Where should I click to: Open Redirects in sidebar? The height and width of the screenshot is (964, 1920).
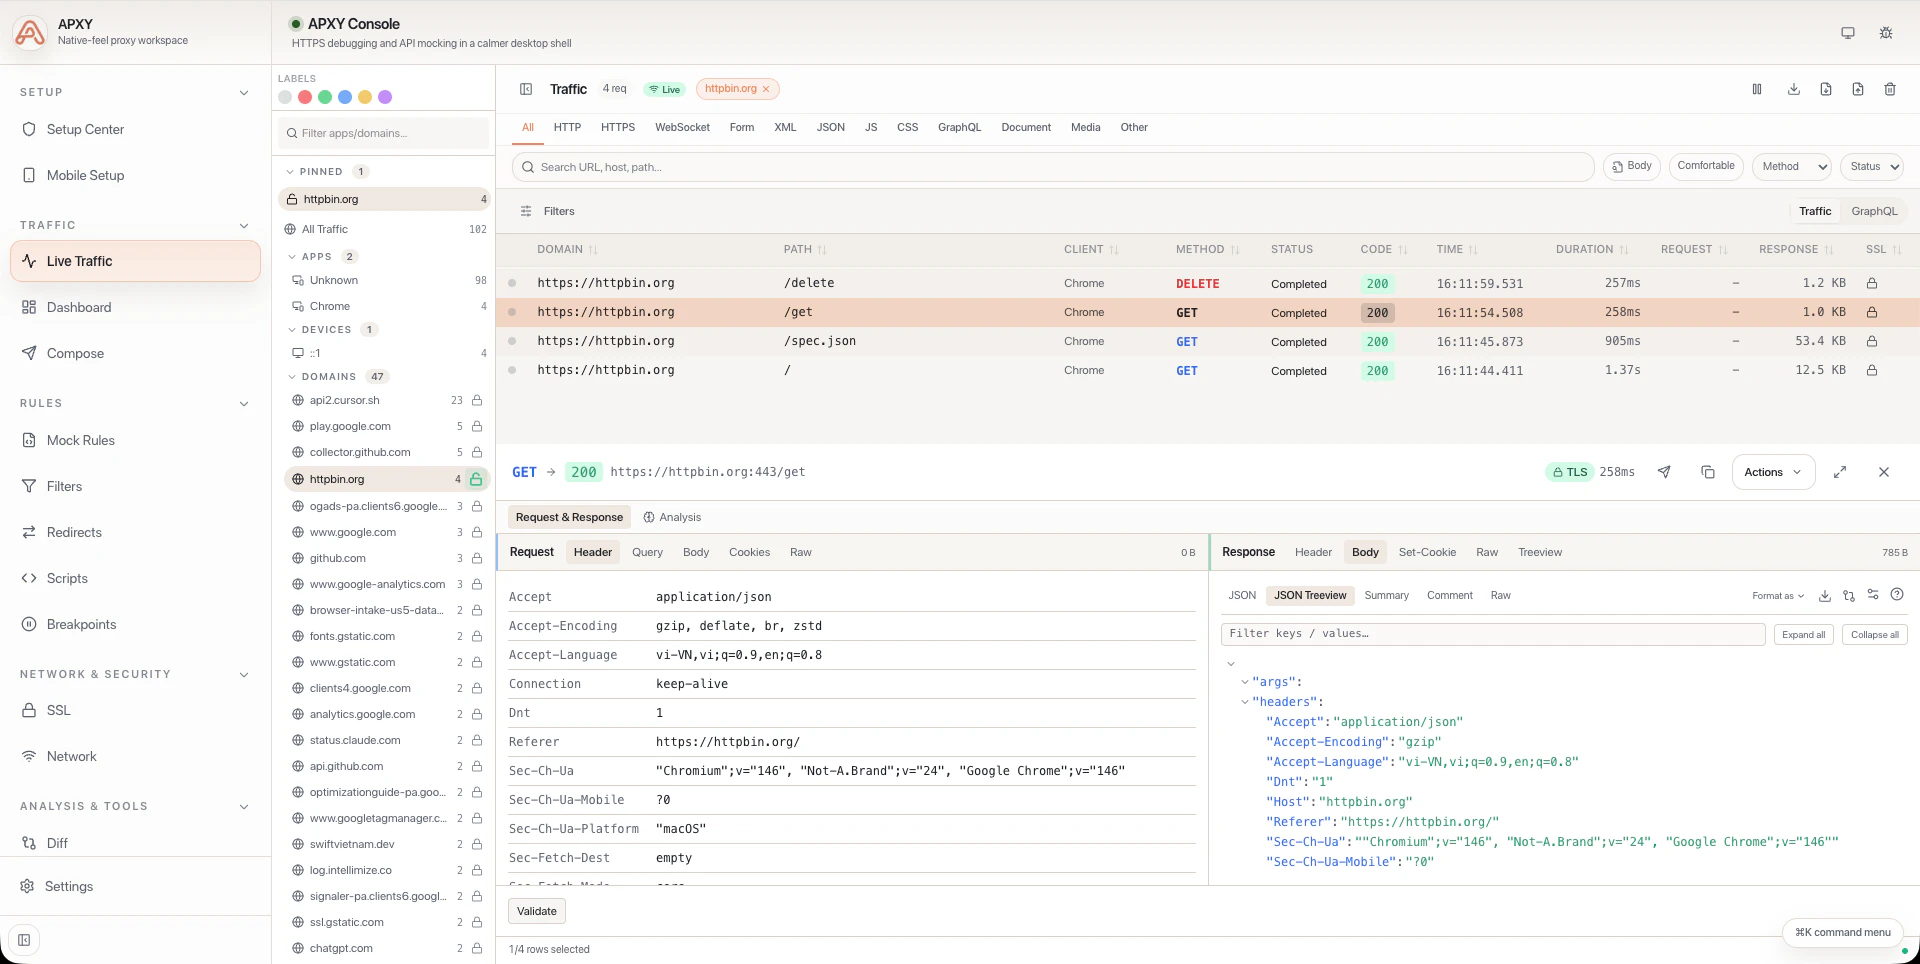[x=135, y=532]
